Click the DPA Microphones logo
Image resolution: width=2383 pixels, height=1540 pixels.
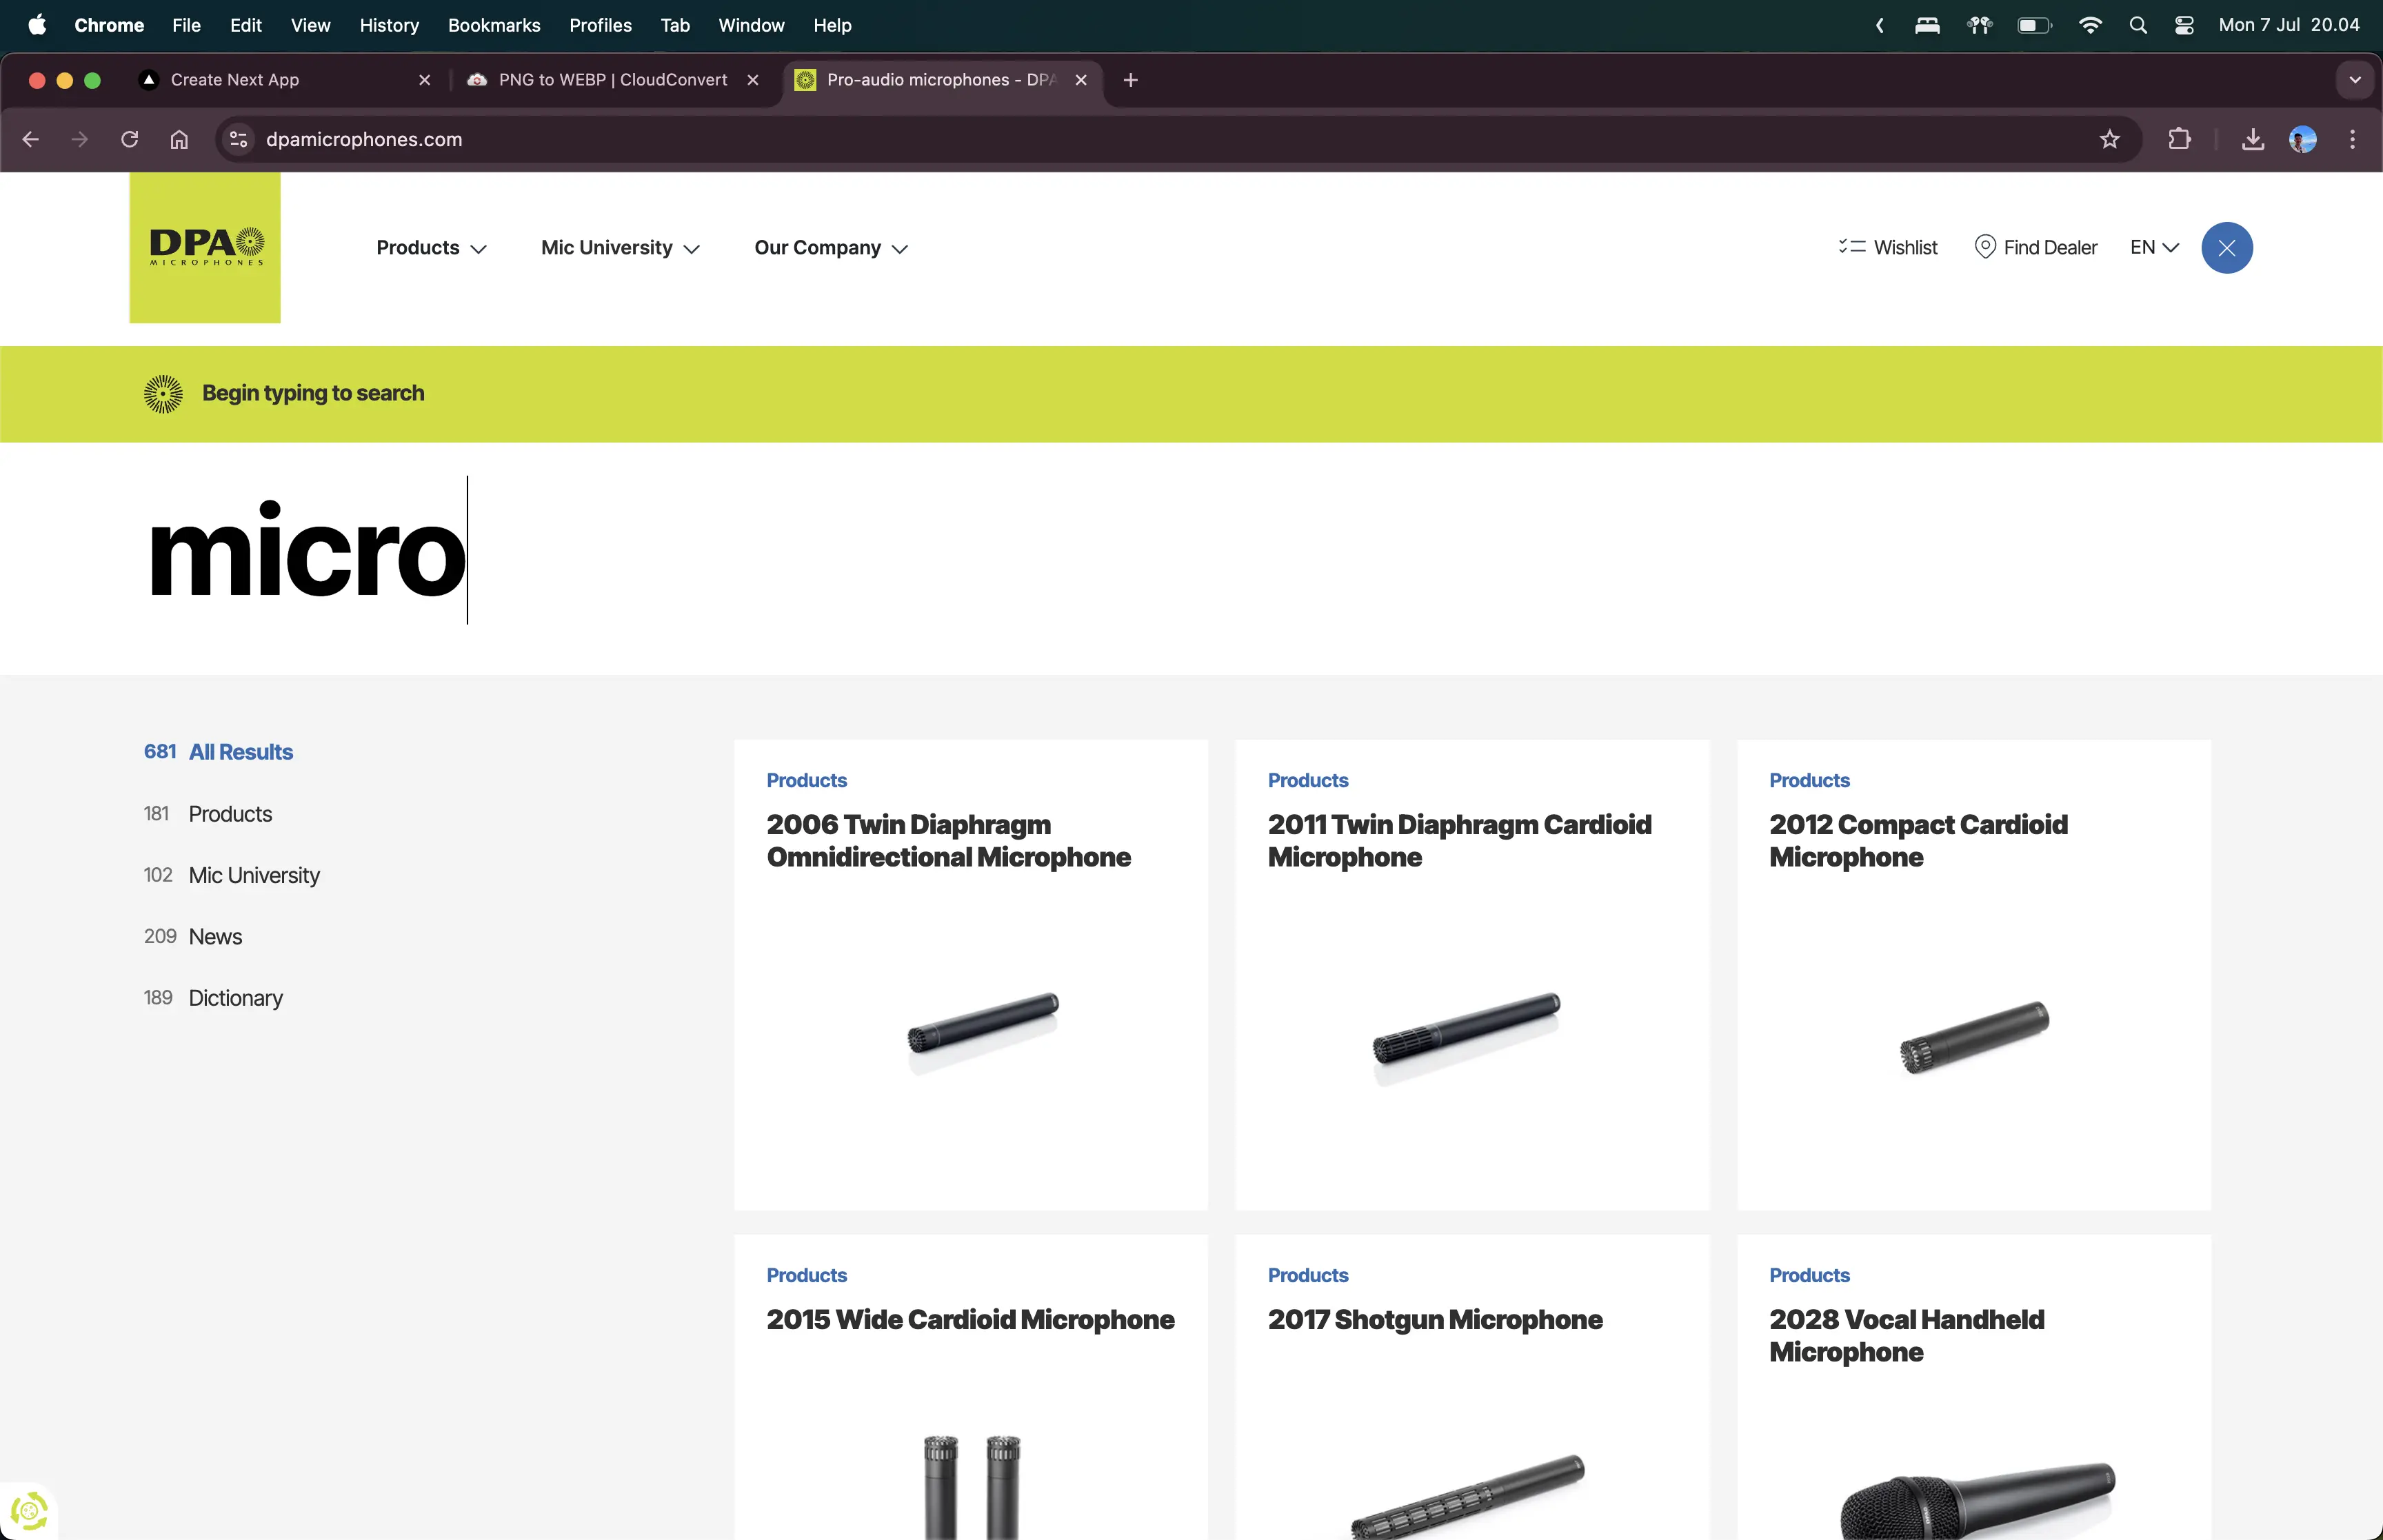(205, 247)
